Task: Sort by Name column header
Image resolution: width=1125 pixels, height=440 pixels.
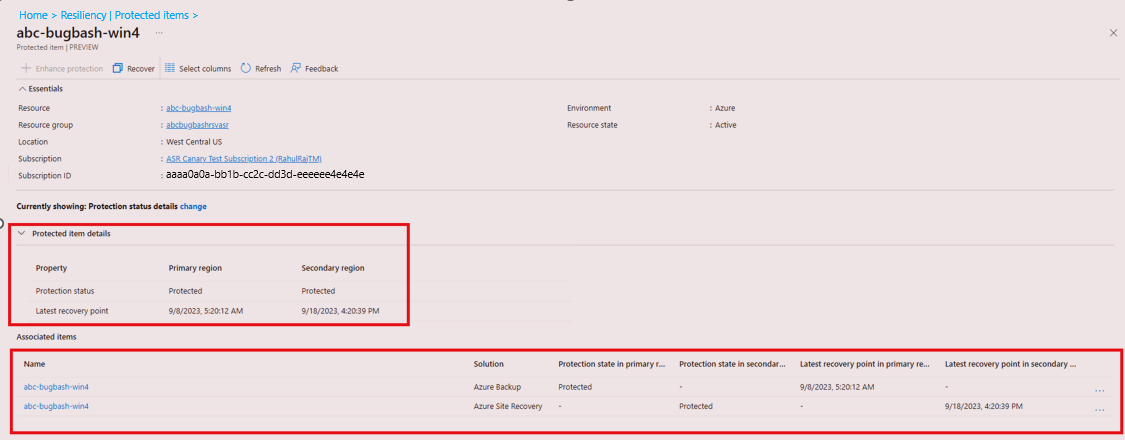Action: pyautogui.click(x=34, y=365)
